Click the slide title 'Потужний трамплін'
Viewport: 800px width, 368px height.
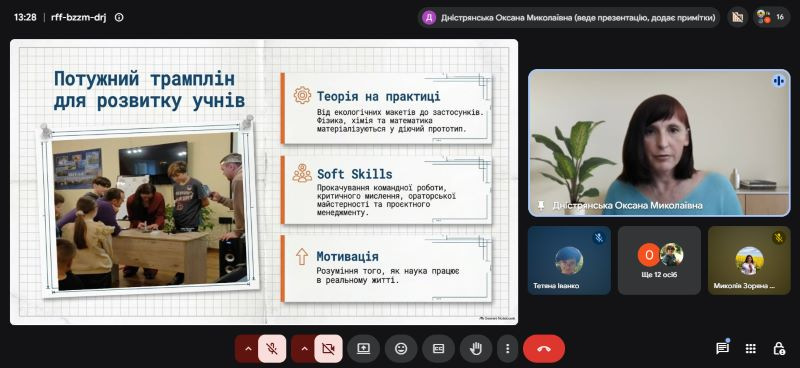[x=144, y=79]
